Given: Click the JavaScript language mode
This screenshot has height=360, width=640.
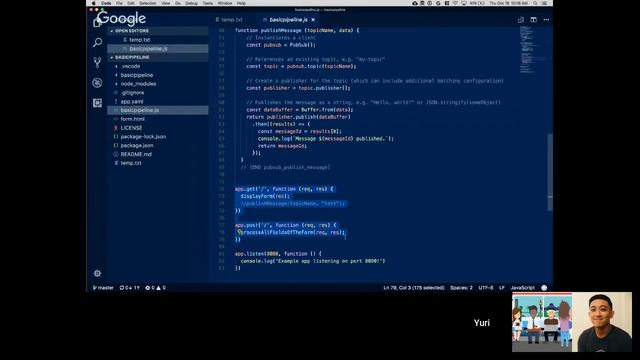Looking at the screenshot, I should [522, 288].
